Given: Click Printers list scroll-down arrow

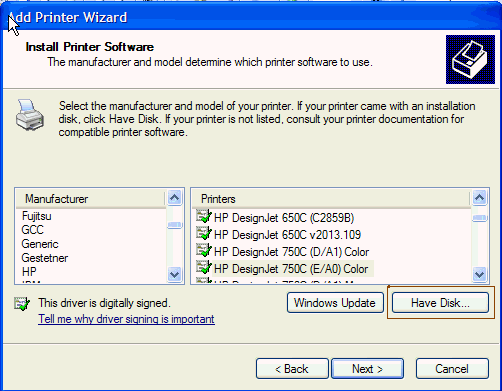Looking at the screenshot, I should [x=480, y=275].
